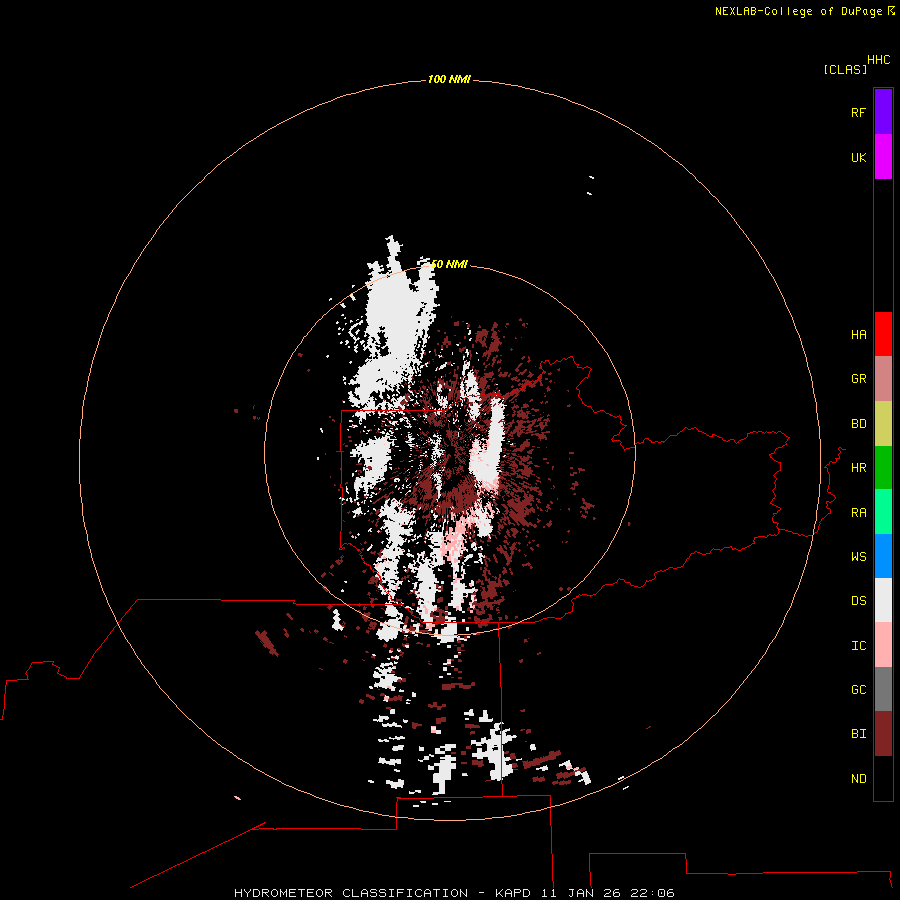This screenshot has height=900, width=900.
Task: Click the BD legend label
Action: 858,424
